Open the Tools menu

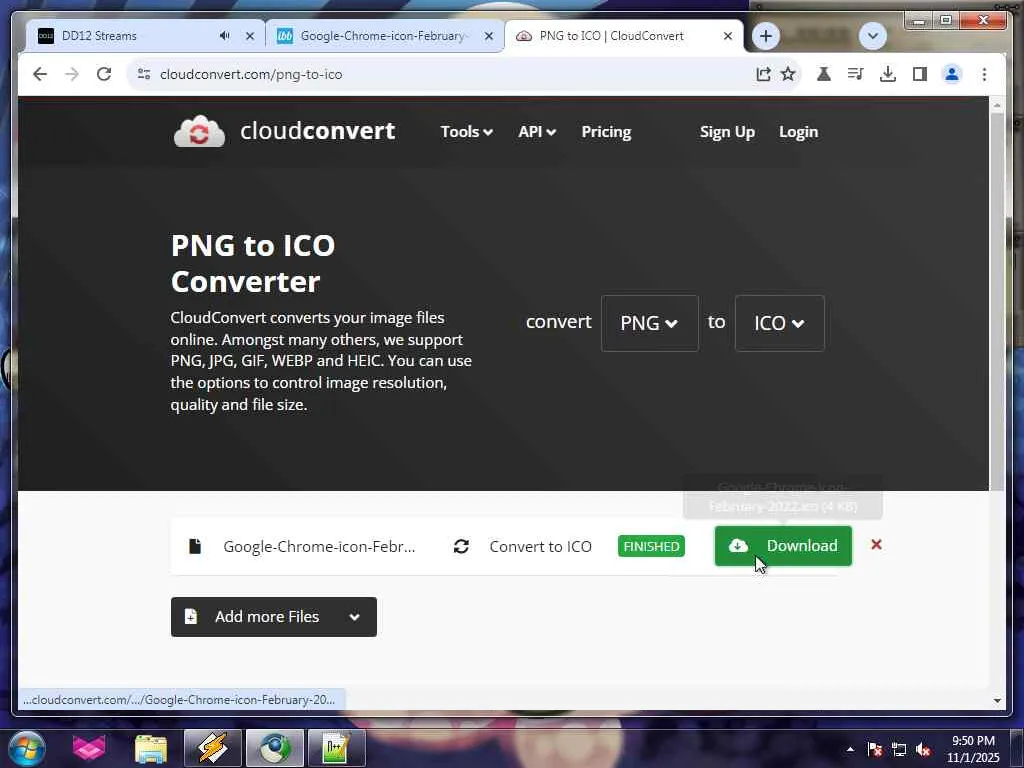click(x=466, y=132)
